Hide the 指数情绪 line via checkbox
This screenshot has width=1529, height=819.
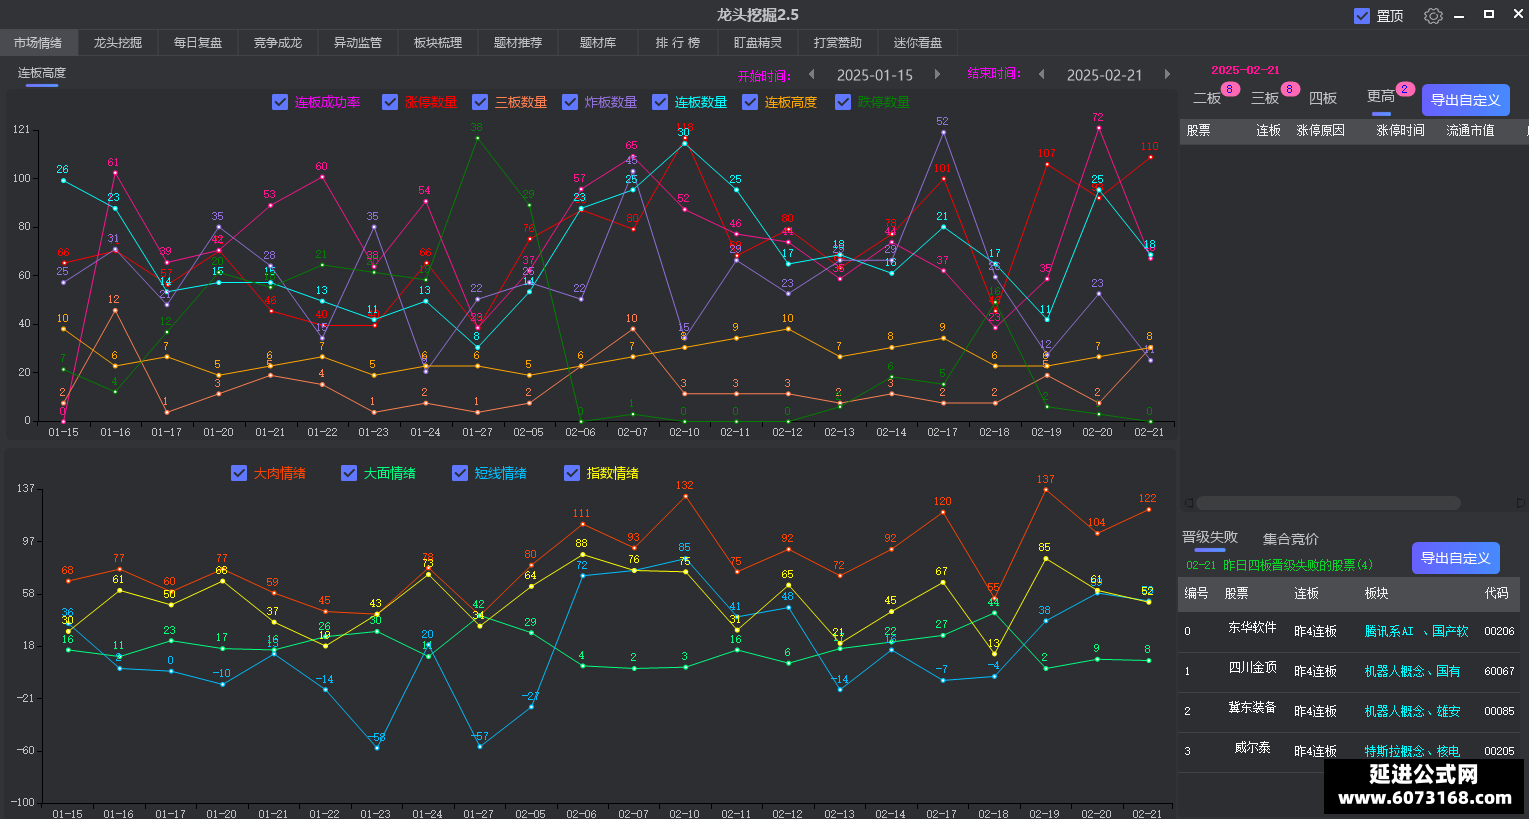(x=572, y=473)
